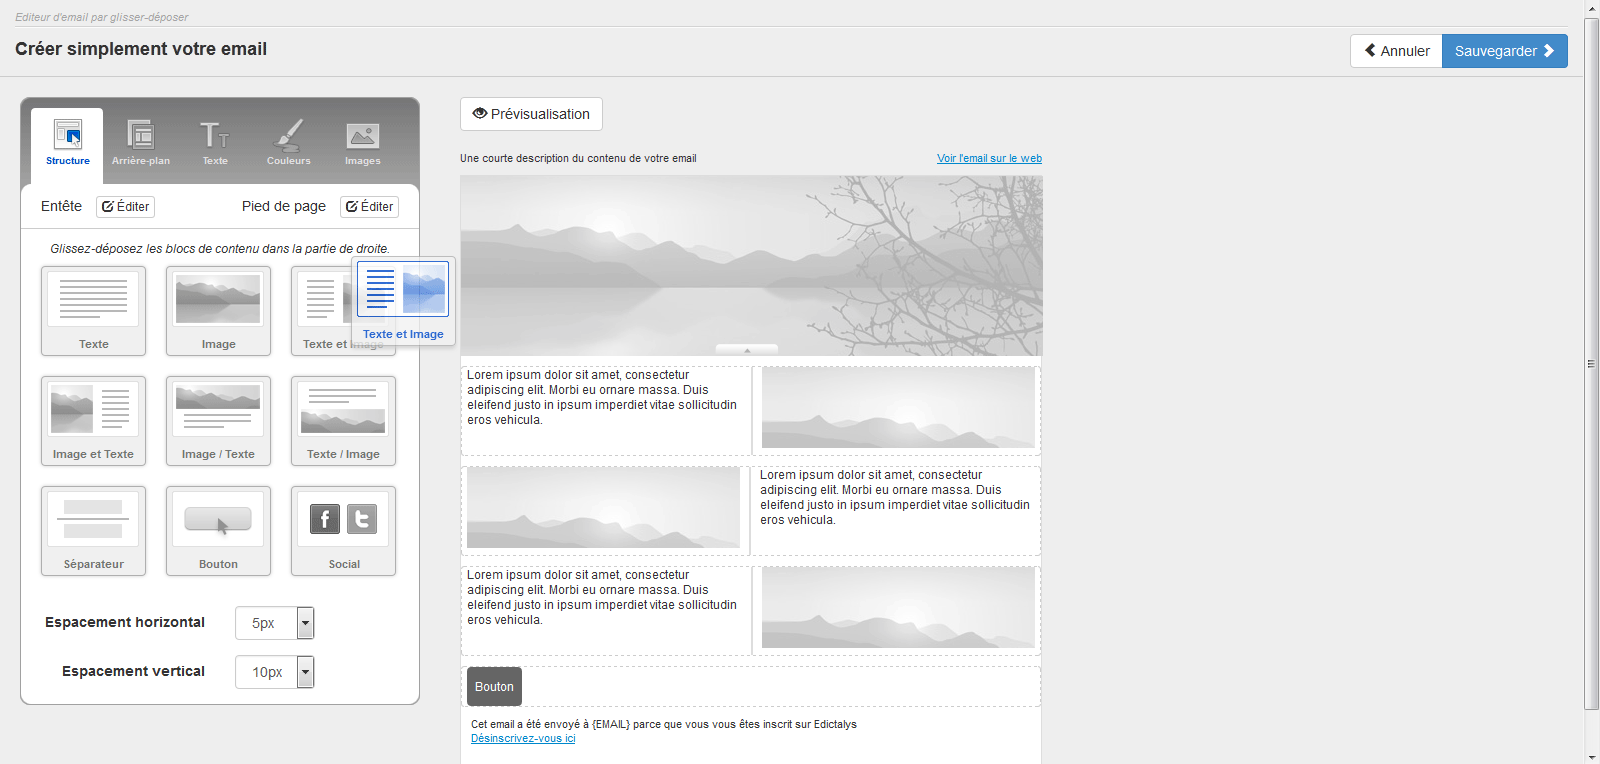Switch to the Couleurs tab
The height and width of the screenshot is (764, 1600).
(288, 142)
